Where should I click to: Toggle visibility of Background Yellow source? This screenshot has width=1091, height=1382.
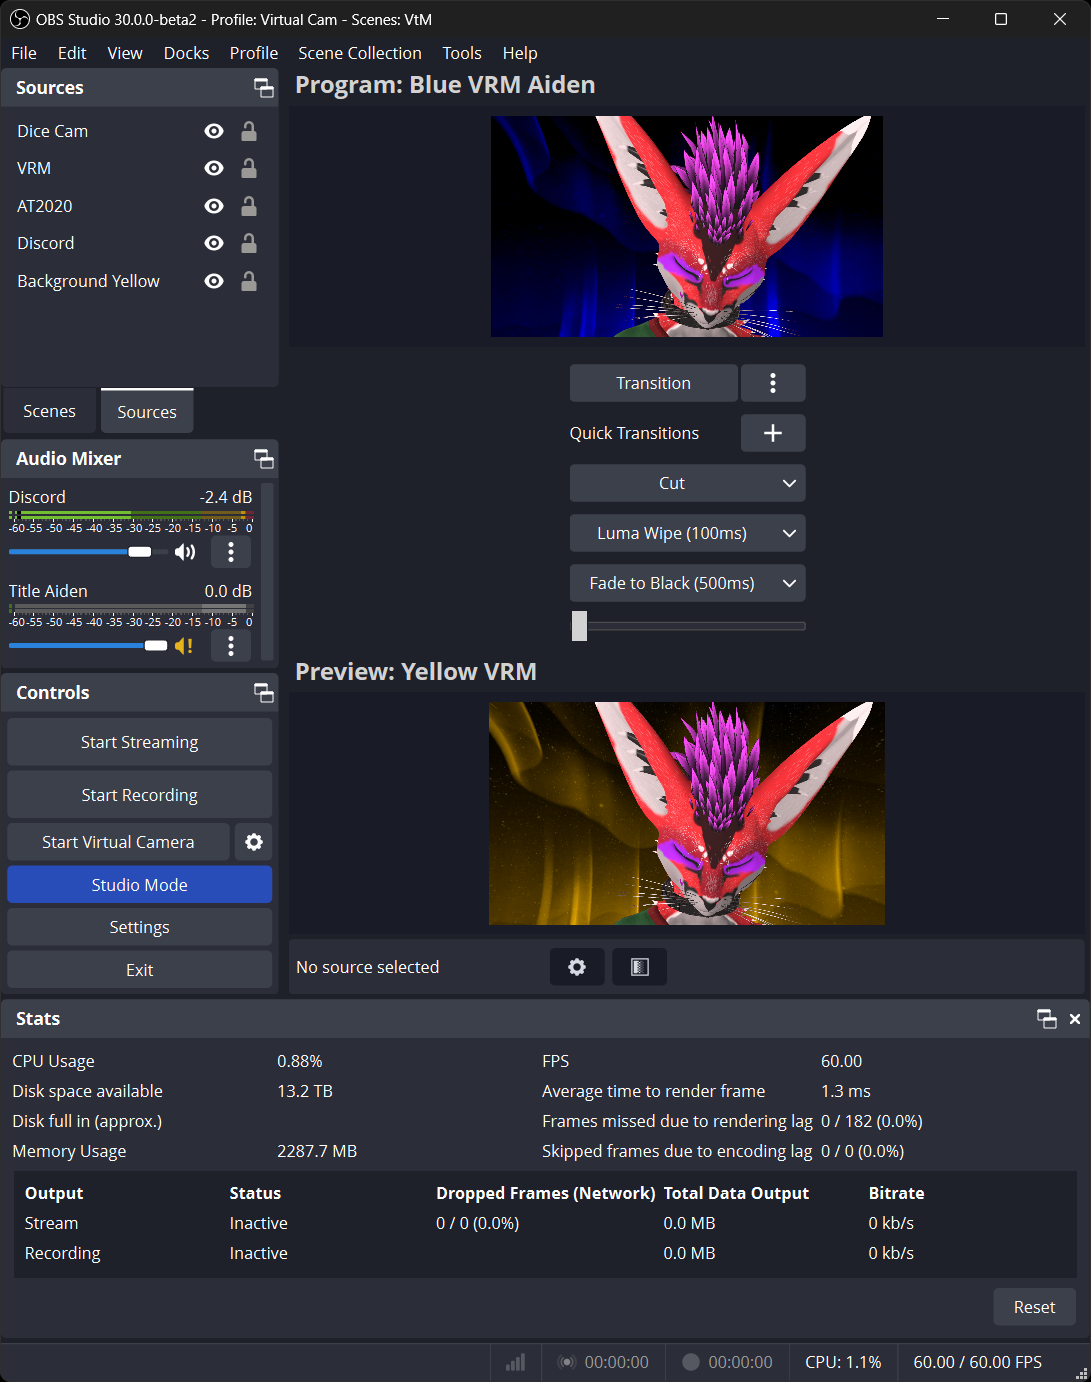coord(214,281)
